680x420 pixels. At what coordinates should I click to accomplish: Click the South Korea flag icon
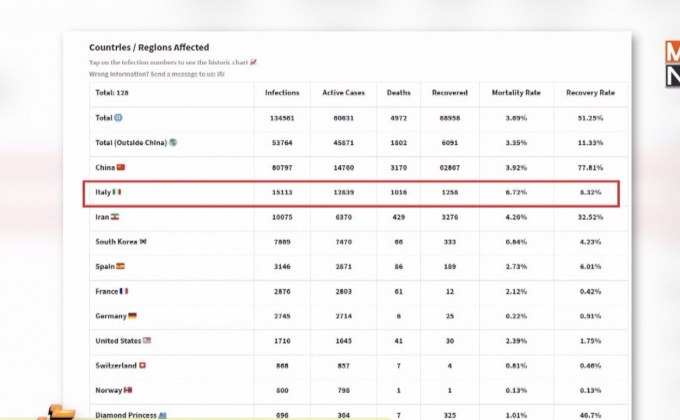pos(143,241)
